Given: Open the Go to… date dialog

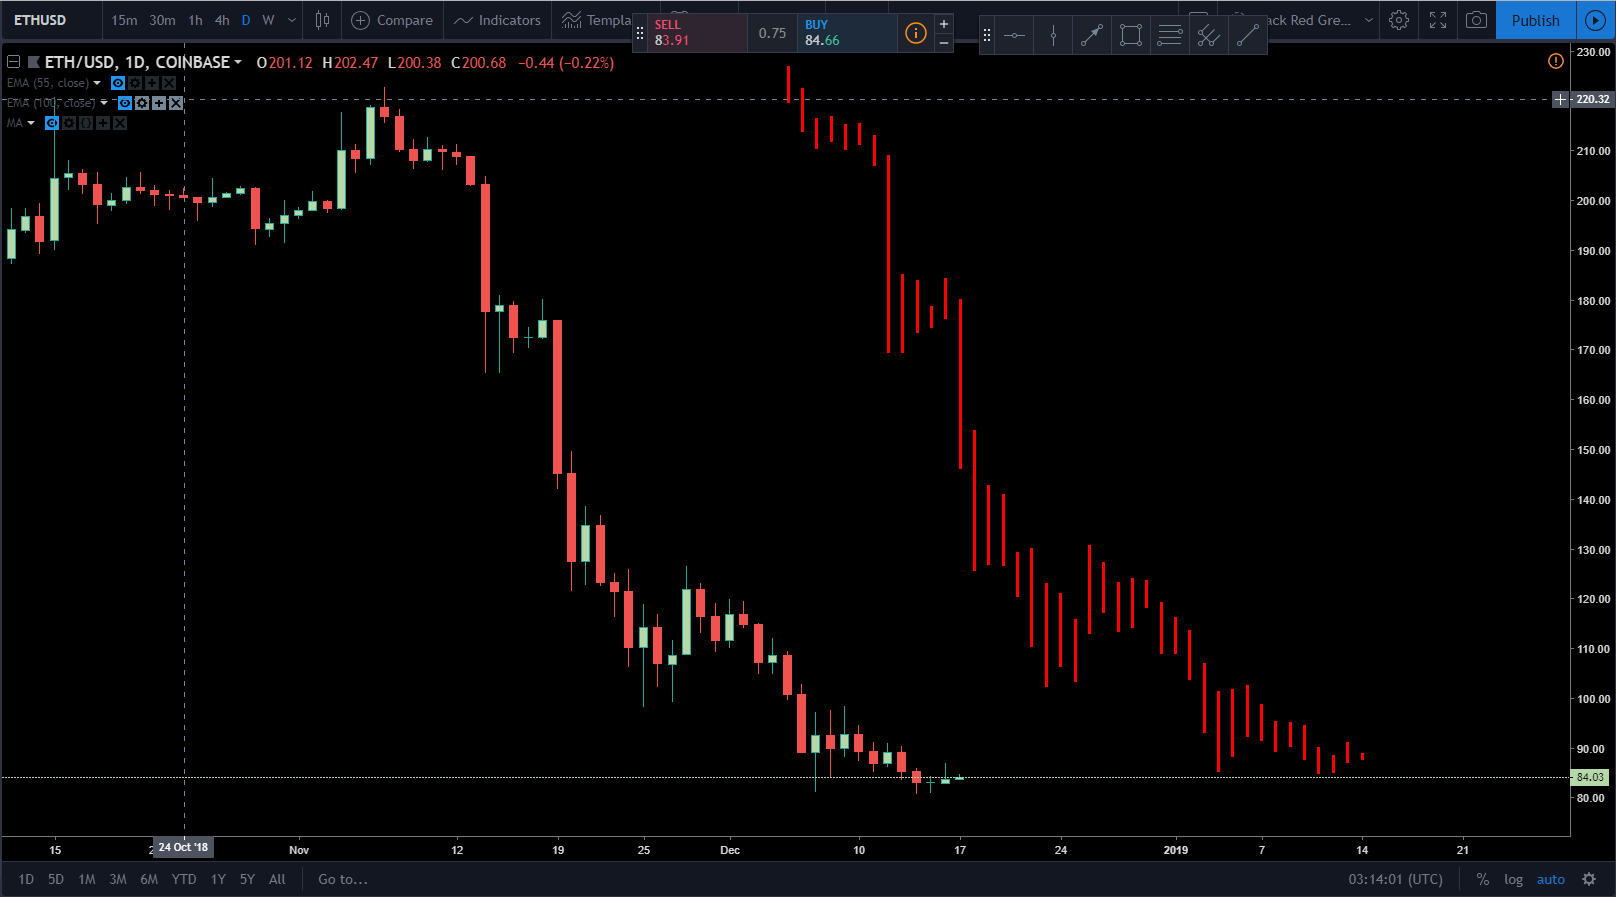Looking at the screenshot, I should tap(343, 879).
